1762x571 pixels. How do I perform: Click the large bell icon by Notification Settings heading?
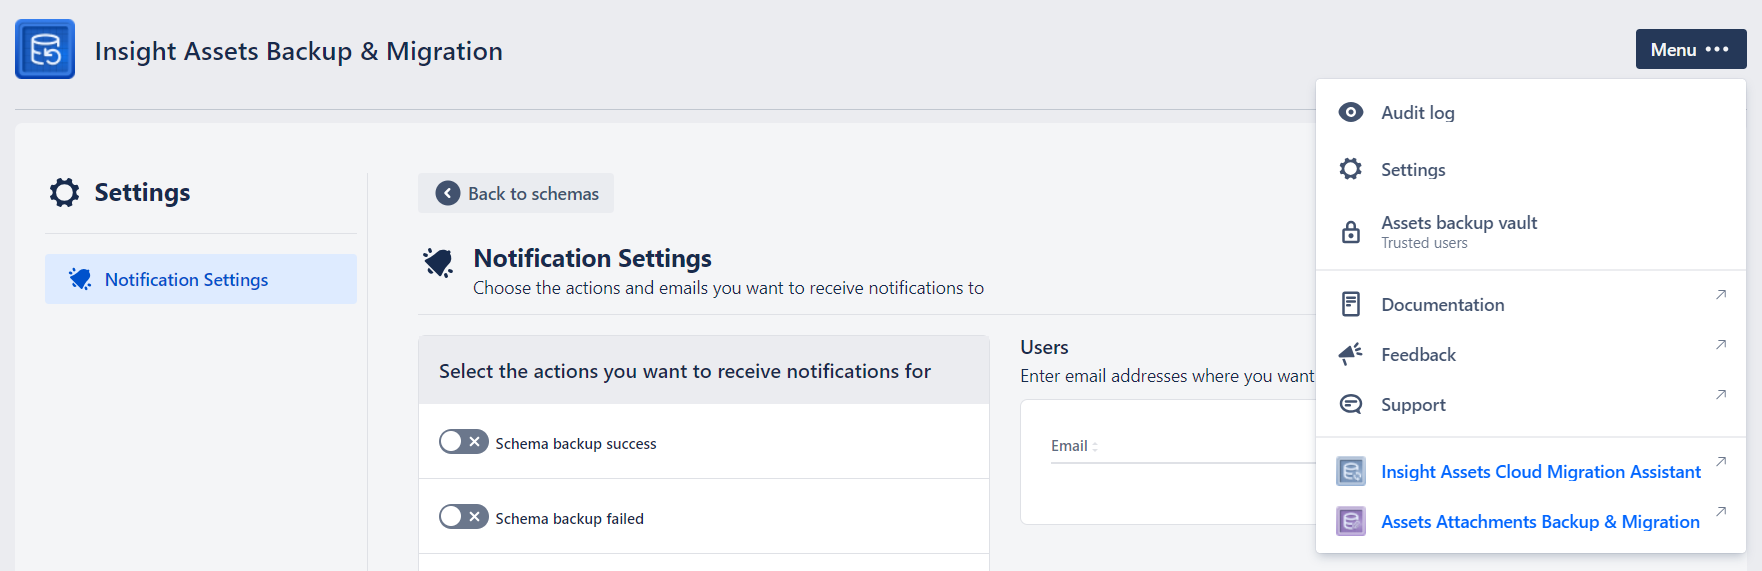pyautogui.click(x=438, y=262)
